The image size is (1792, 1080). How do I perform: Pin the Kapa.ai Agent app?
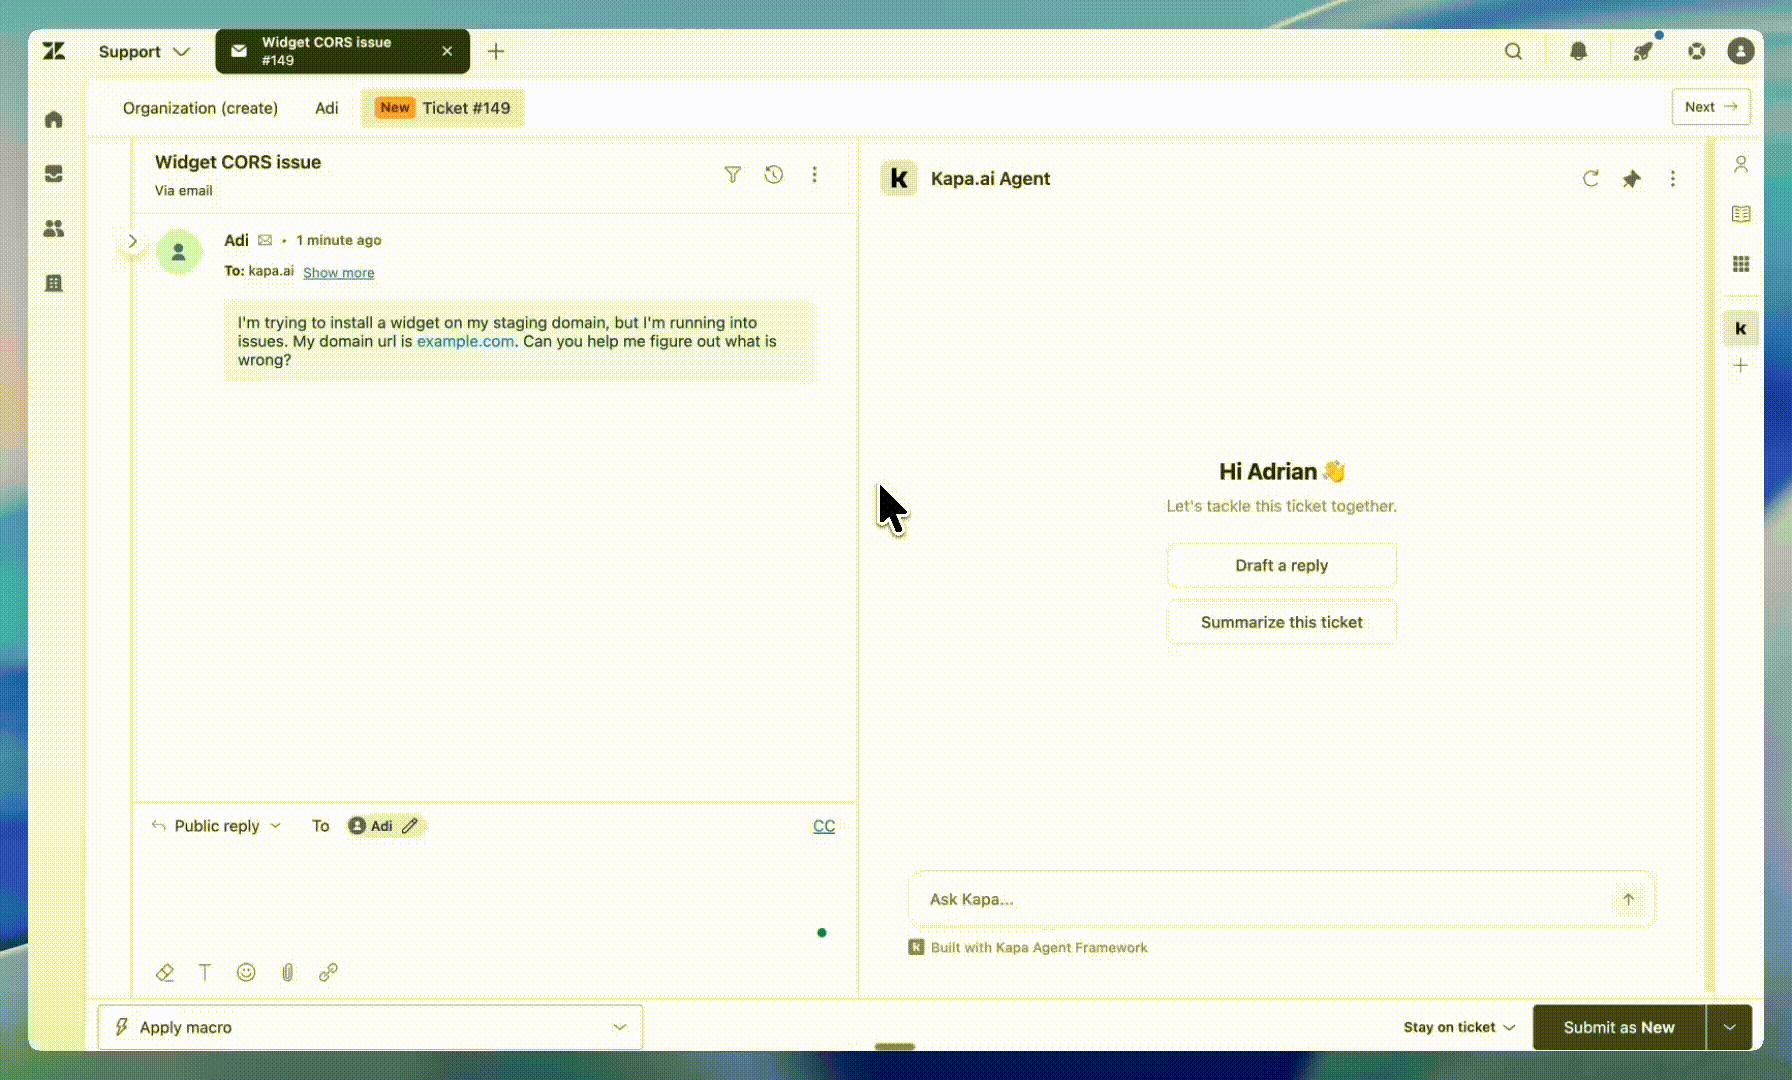pos(1632,179)
